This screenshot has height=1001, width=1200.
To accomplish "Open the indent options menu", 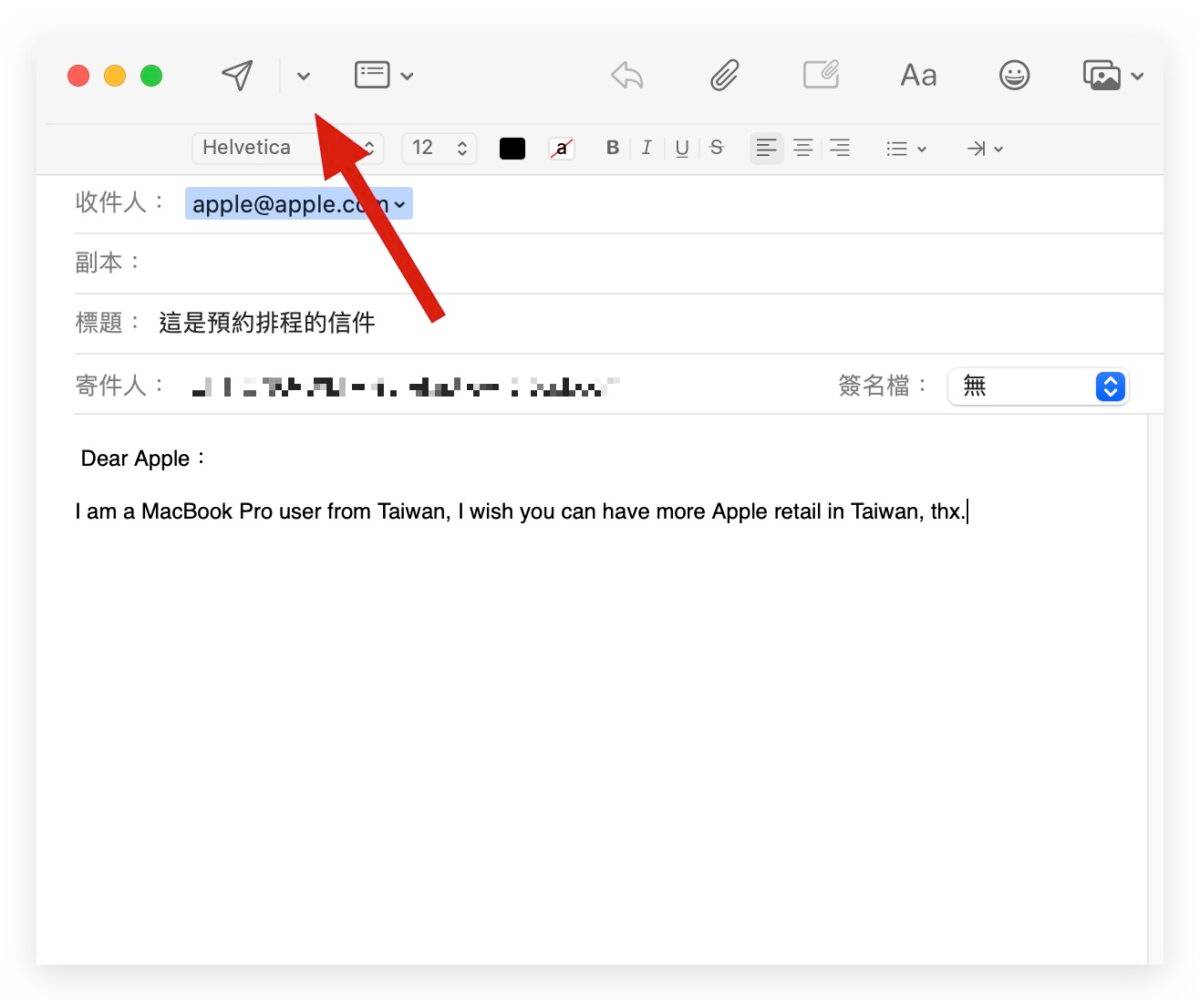I will pyautogui.click(x=984, y=148).
